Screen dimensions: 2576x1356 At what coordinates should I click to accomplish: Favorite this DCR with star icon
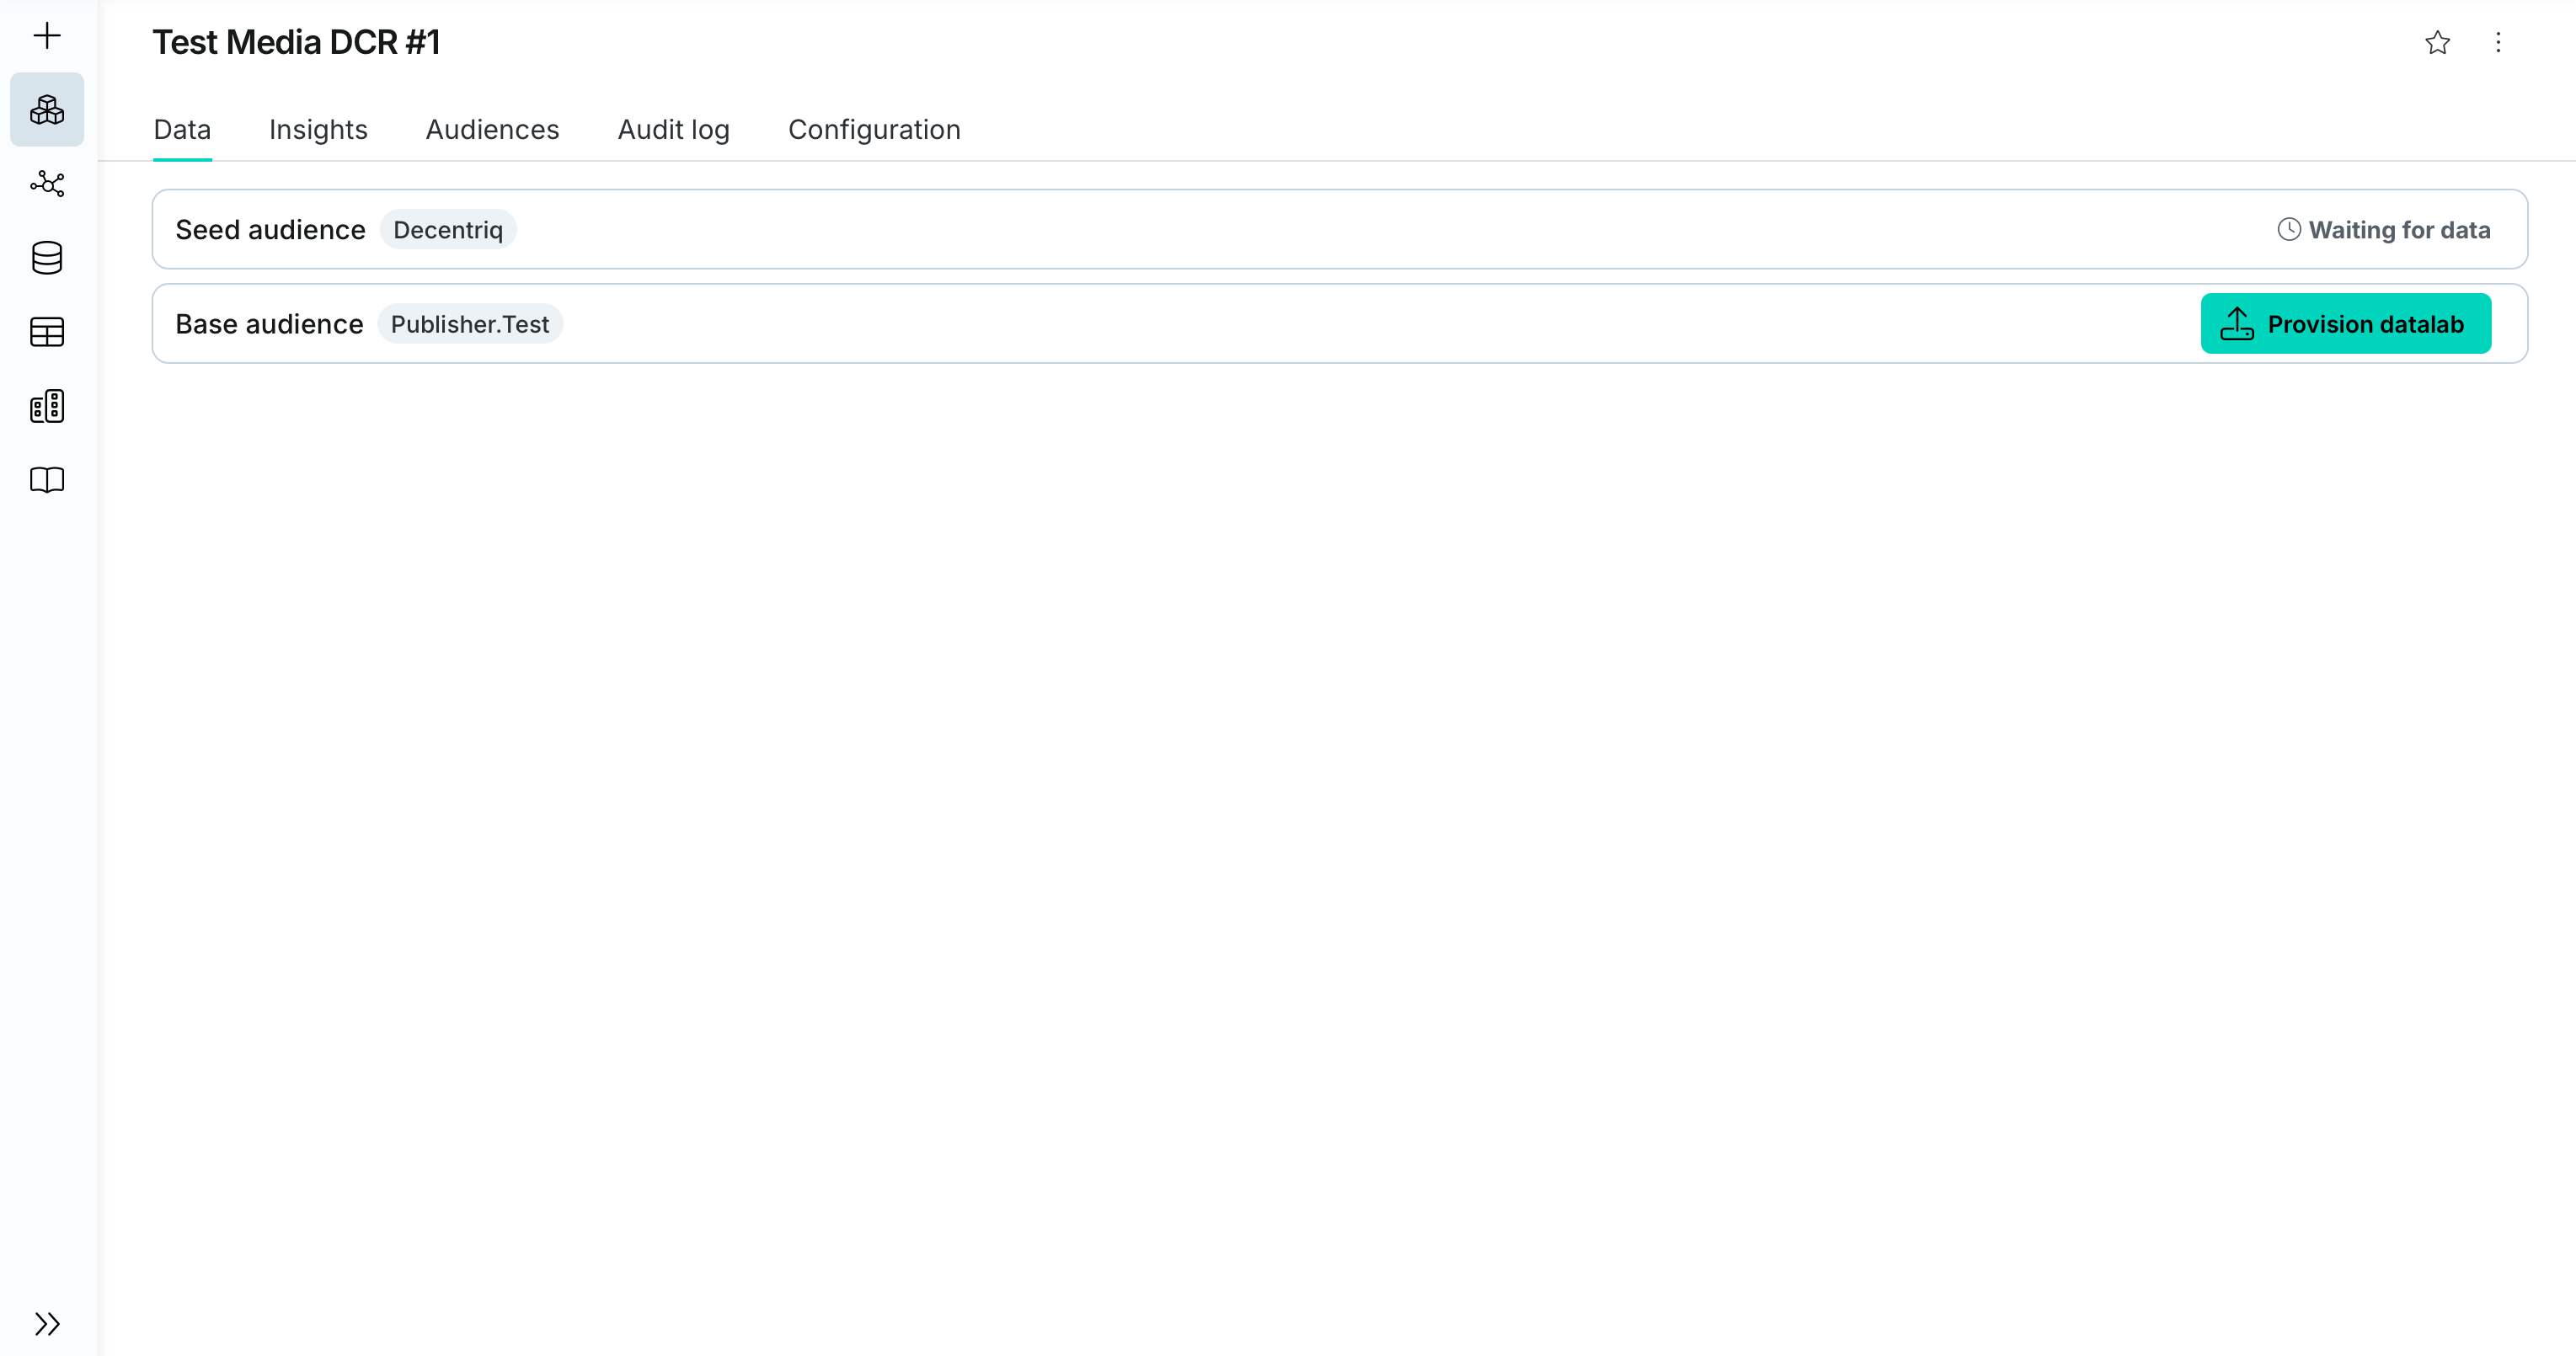[x=2437, y=43]
